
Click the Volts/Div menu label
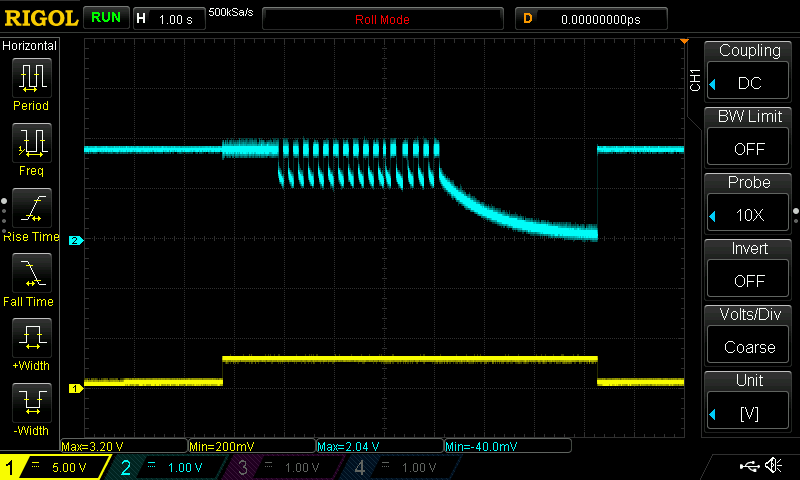(x=749, y=314)
